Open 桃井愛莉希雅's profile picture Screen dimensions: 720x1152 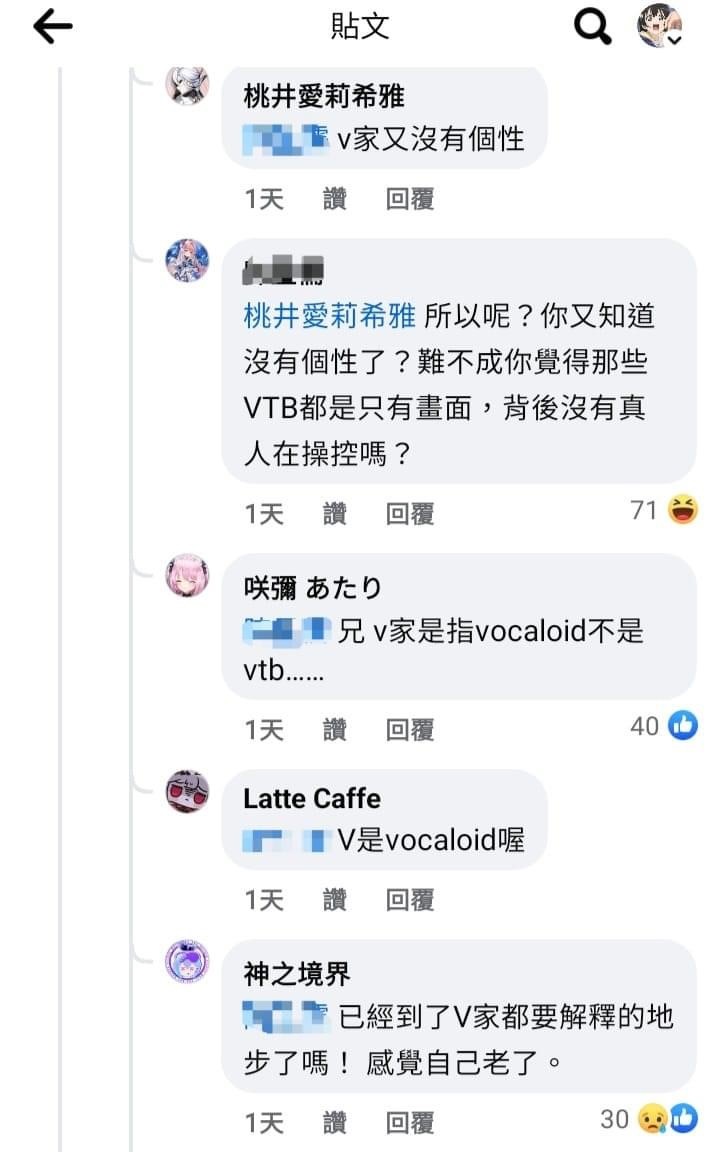(x=187, y=84)
